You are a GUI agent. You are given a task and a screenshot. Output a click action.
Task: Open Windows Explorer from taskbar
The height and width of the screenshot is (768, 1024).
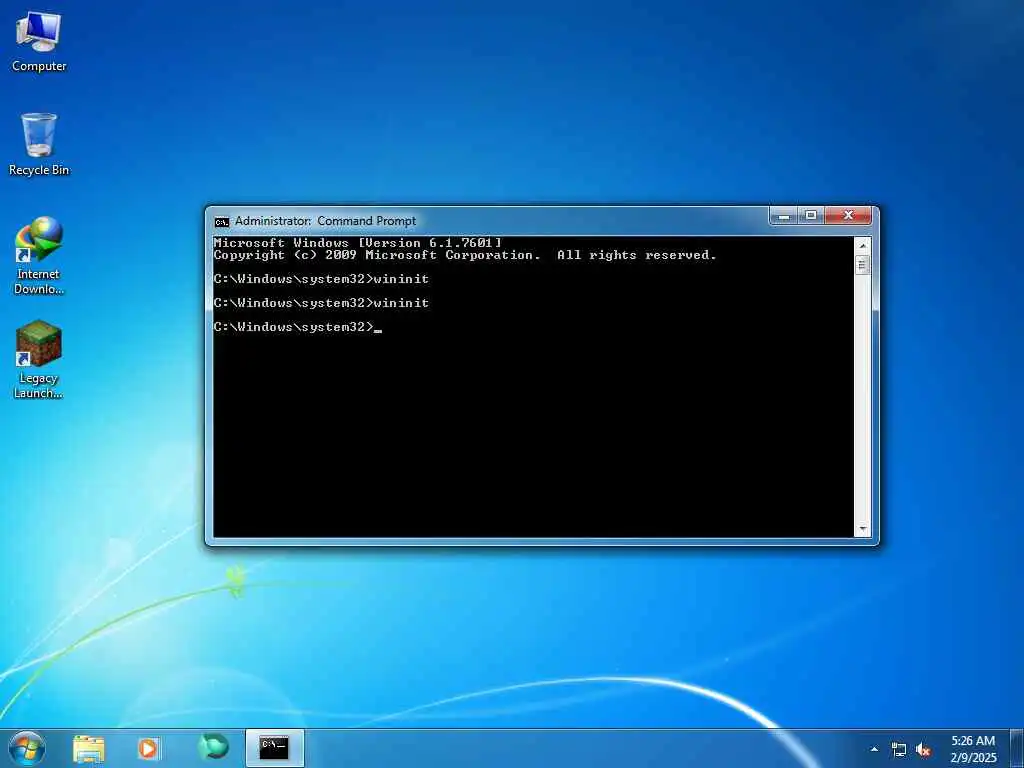tap(89, 748)
